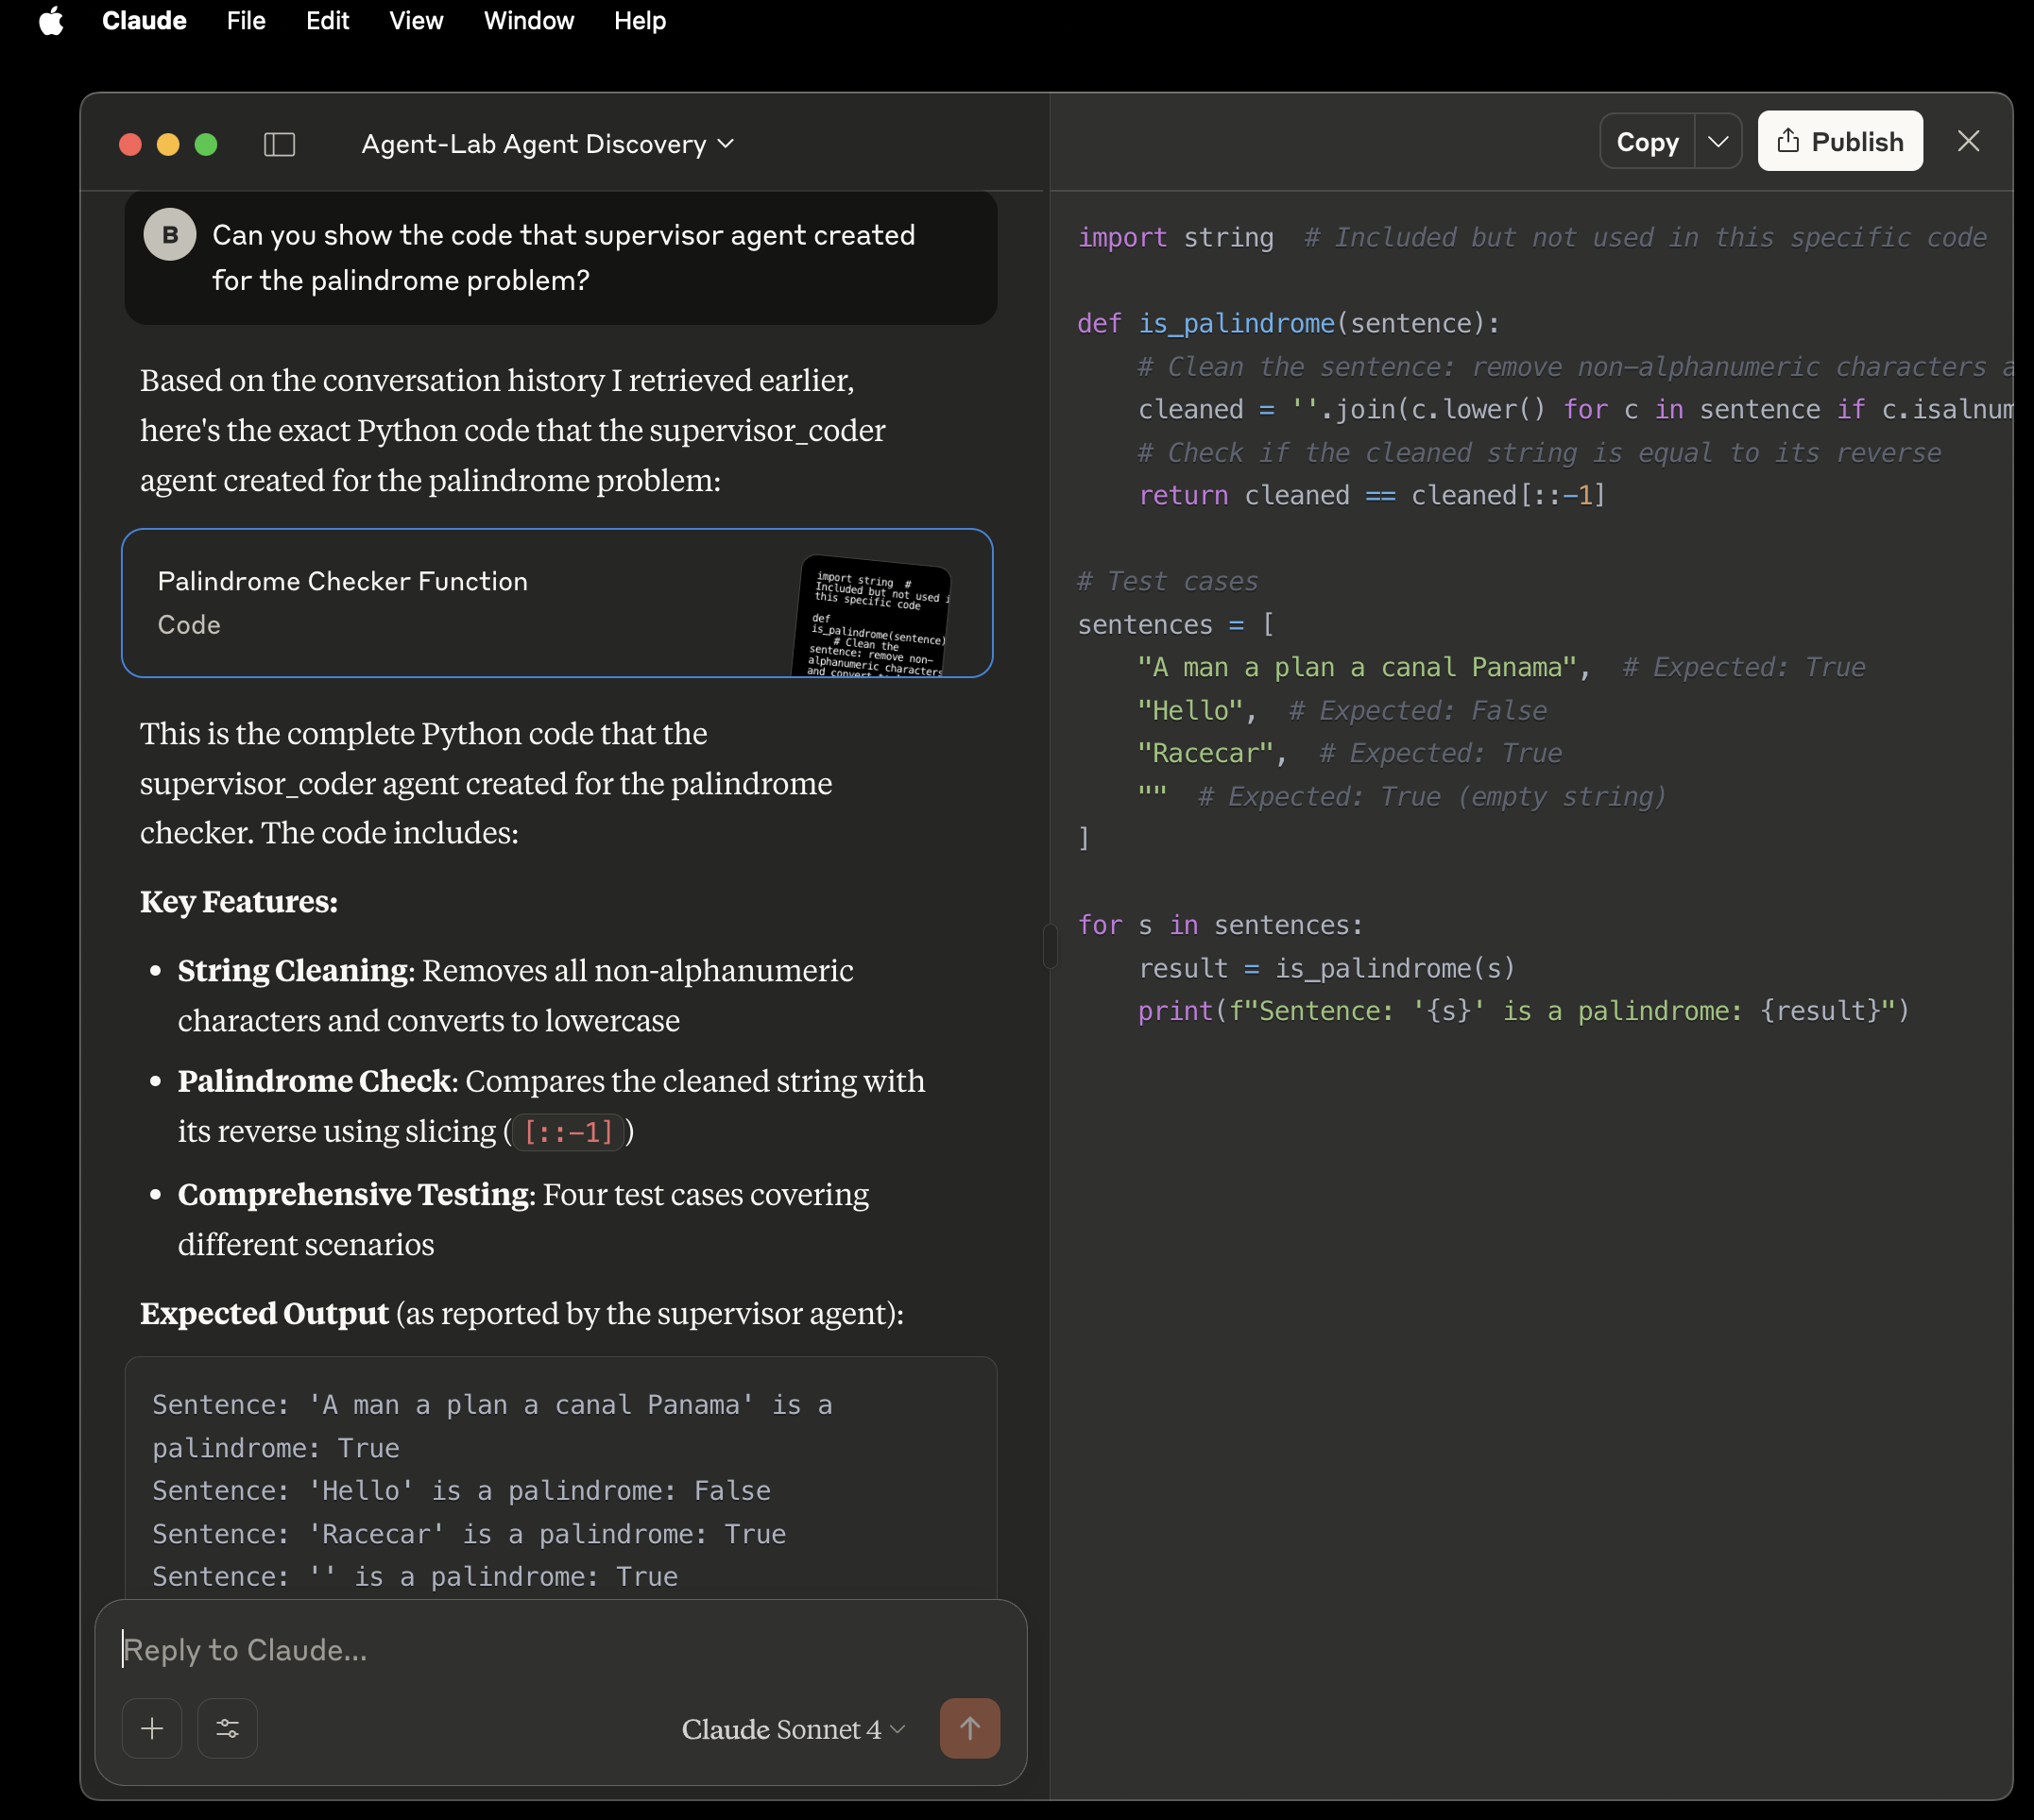Click the green fullscreen window dot
The image size is (2034, 1820).
(206, 145)
